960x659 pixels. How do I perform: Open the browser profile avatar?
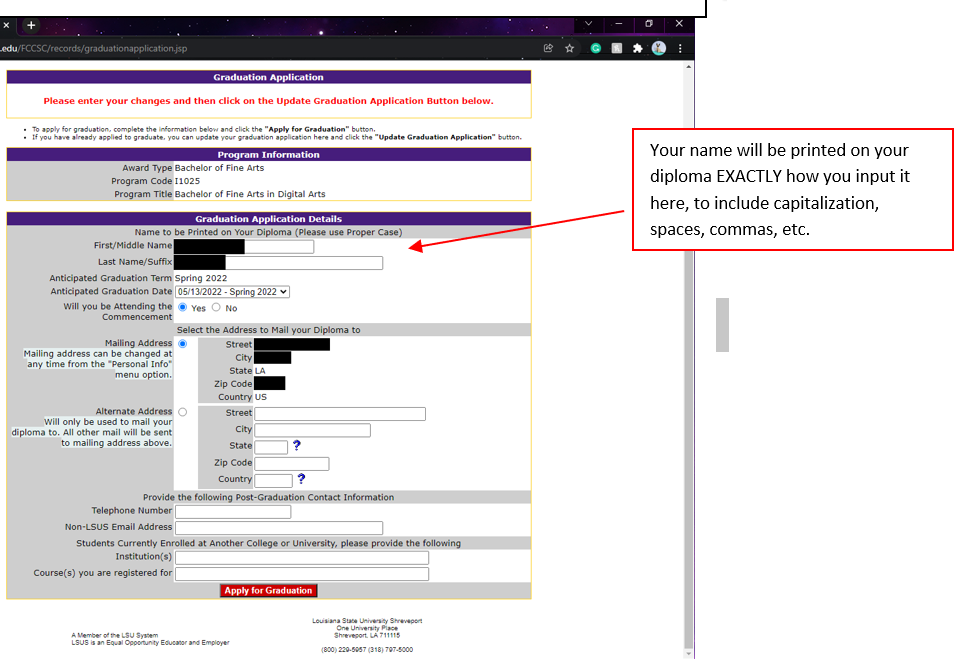tap(659, 48)
